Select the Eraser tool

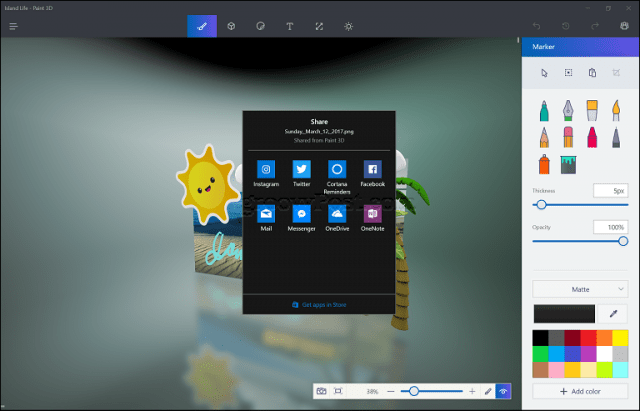coord(568,137)
